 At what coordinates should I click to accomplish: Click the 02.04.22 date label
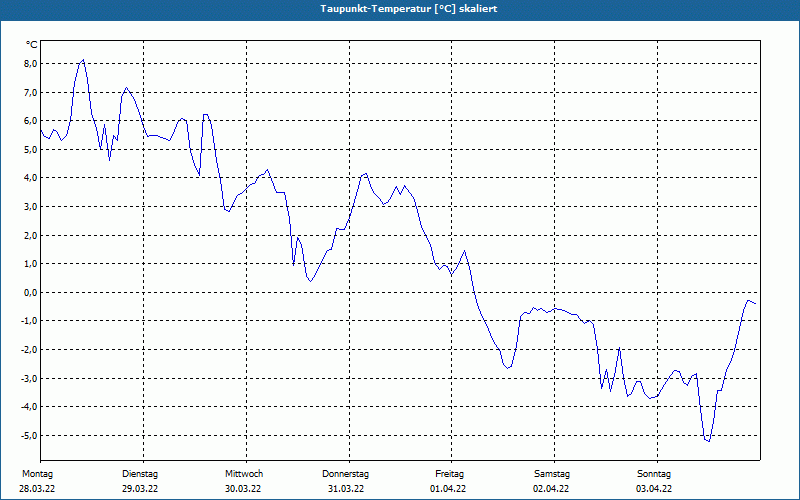[x=551, y=489]
